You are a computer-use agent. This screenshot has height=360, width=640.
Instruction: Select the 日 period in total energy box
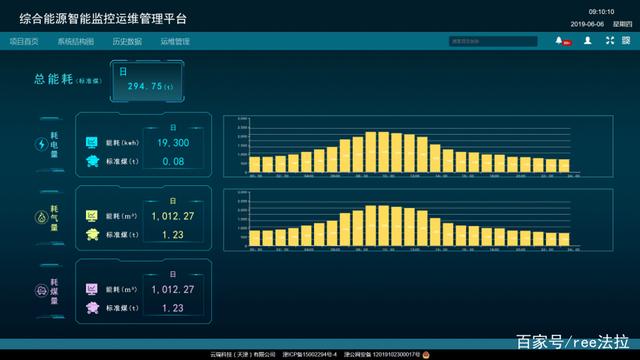[123, 72]
